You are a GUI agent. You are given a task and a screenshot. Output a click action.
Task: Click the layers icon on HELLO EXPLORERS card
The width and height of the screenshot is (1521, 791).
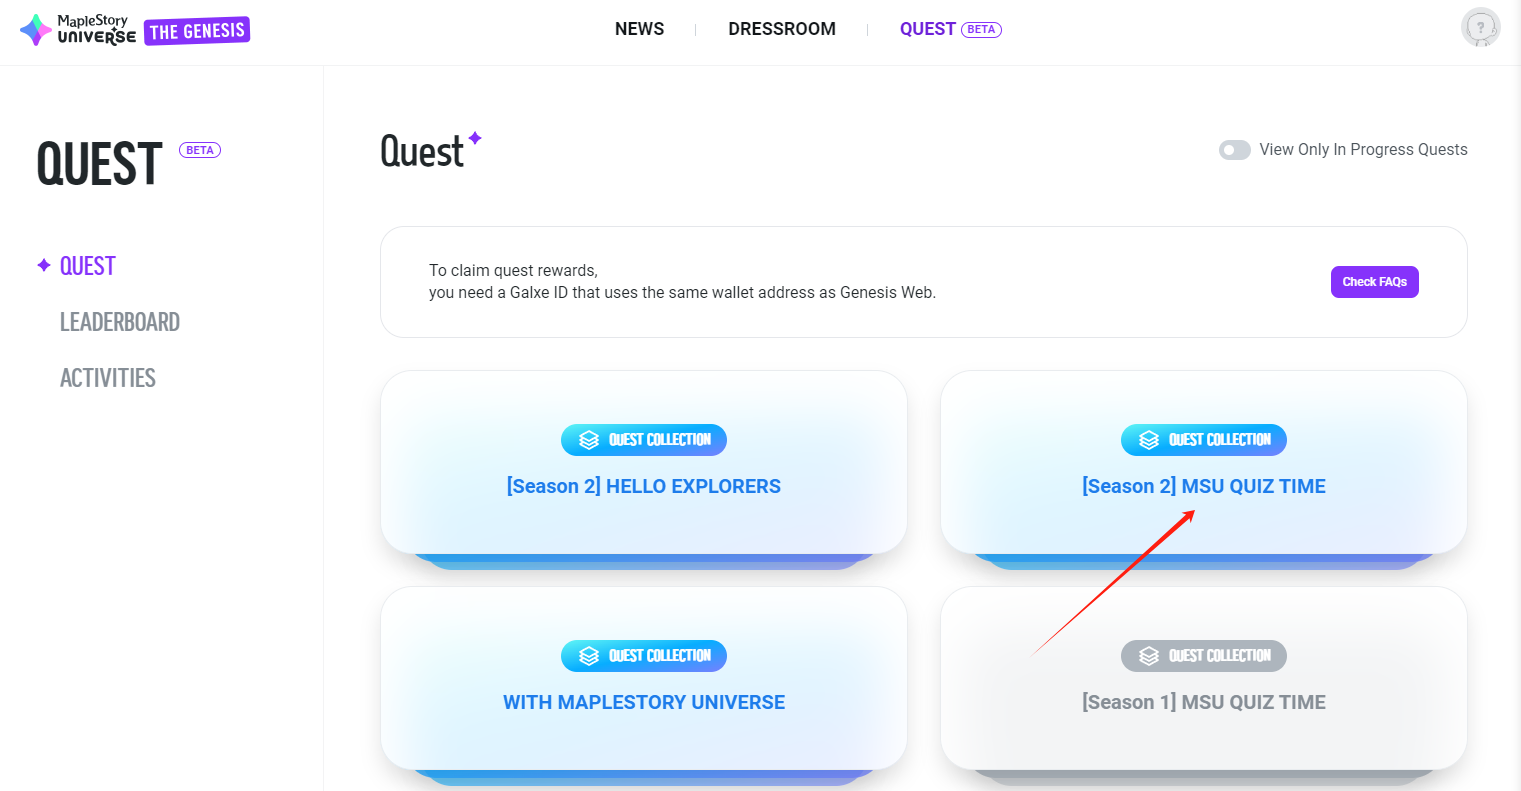589,440
